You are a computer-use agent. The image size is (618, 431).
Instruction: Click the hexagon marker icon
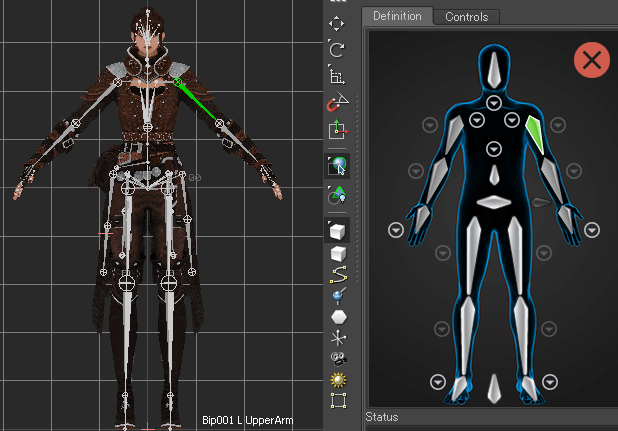pyautogui.click(x=338, y=316)
